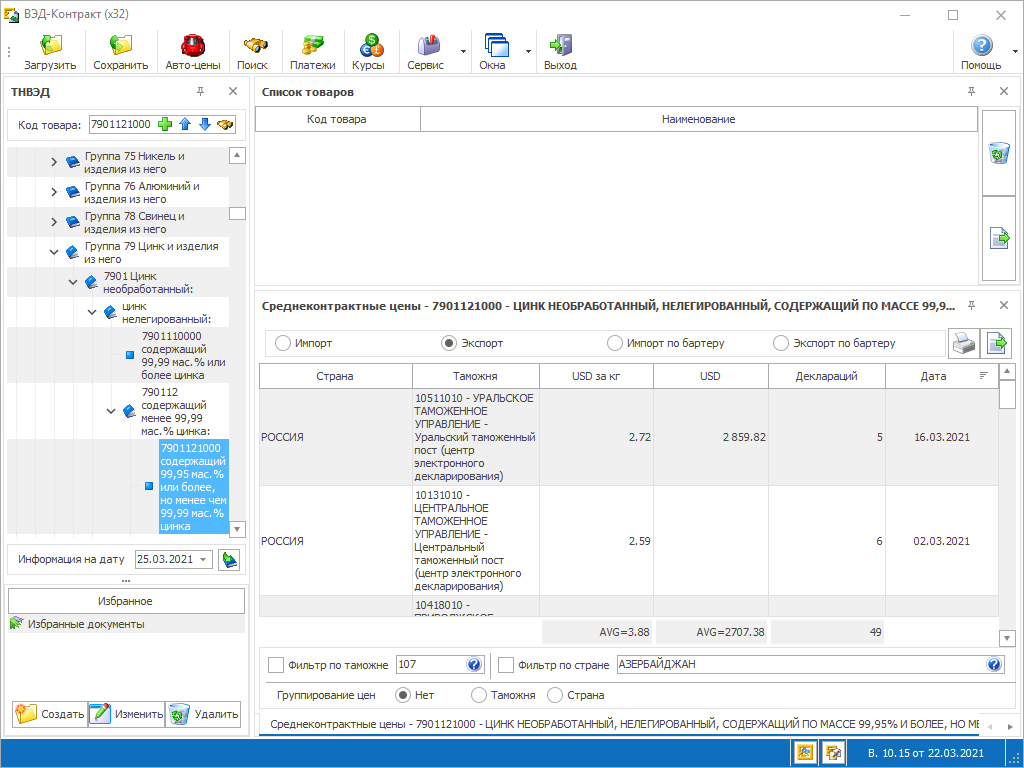
Task: Pin the ТНВЭД panel
Action: pyautogui.click(x=200, y=91)
